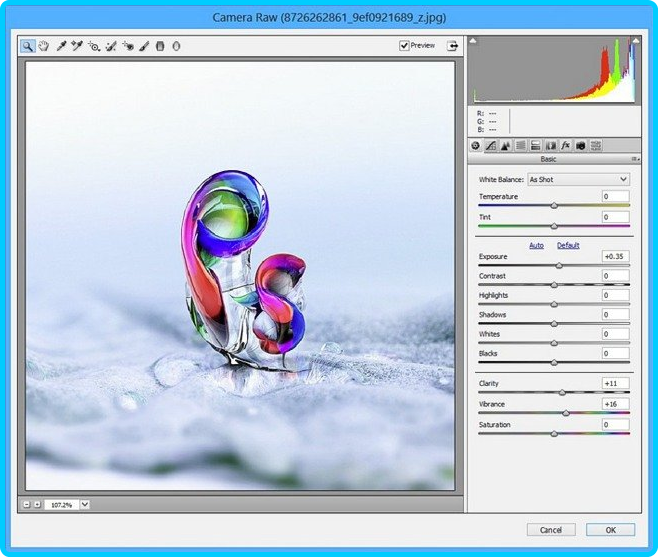658x557 pixels.
Task: Open the zoom level dropdown arrow
Action: (85, 504)
